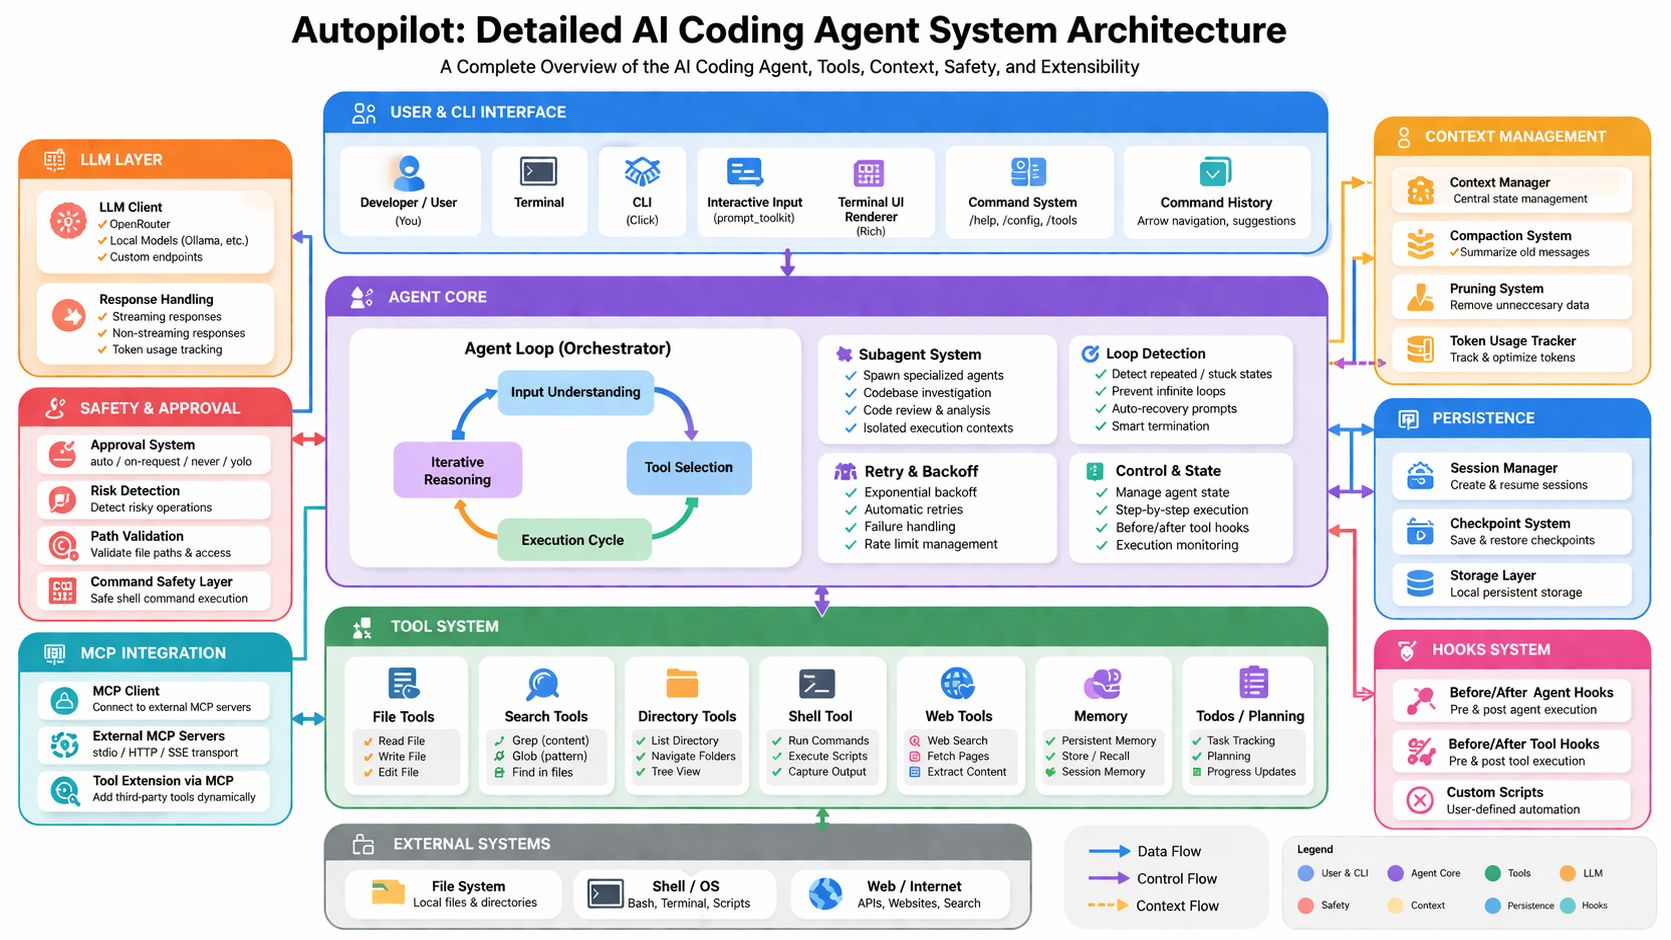The image size is (1671, 940).
Task: Click the Shell / OS external system box
Action: [675, 894]
